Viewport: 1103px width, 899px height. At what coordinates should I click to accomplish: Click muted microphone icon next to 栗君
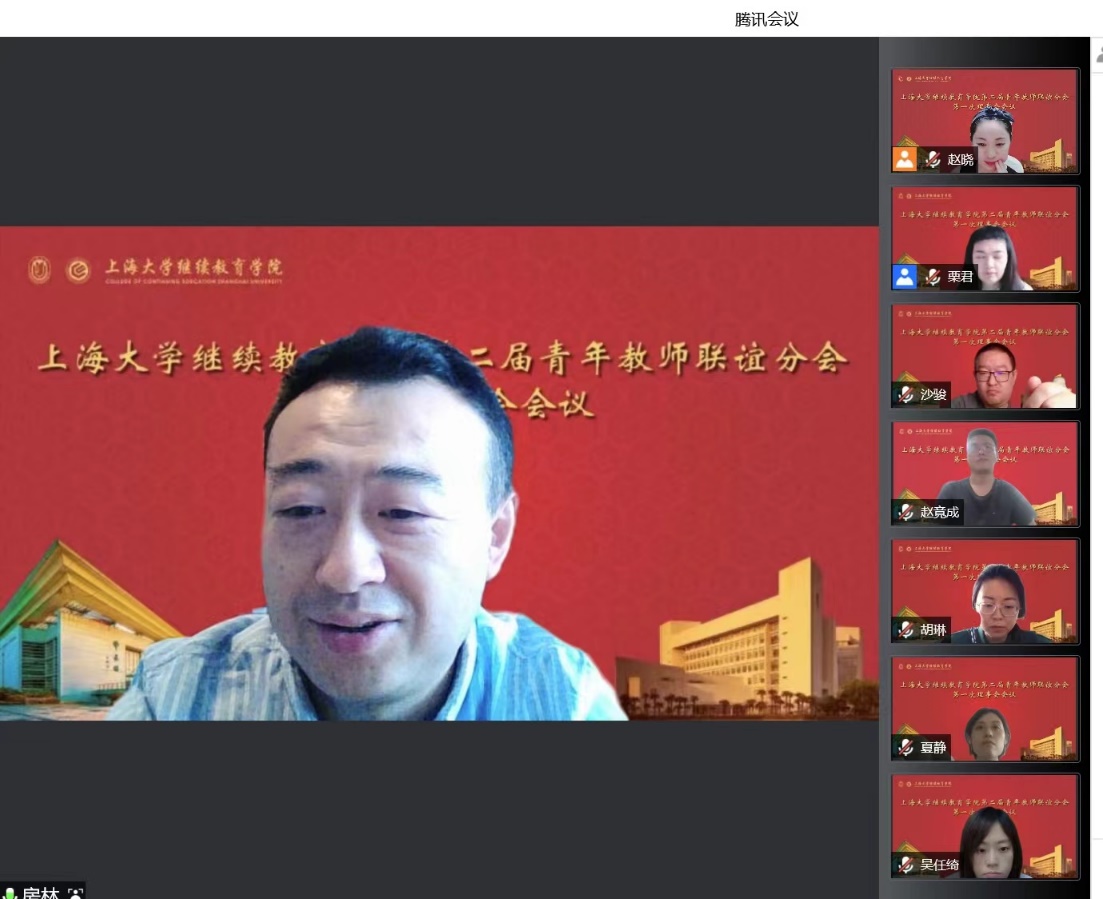933,277
